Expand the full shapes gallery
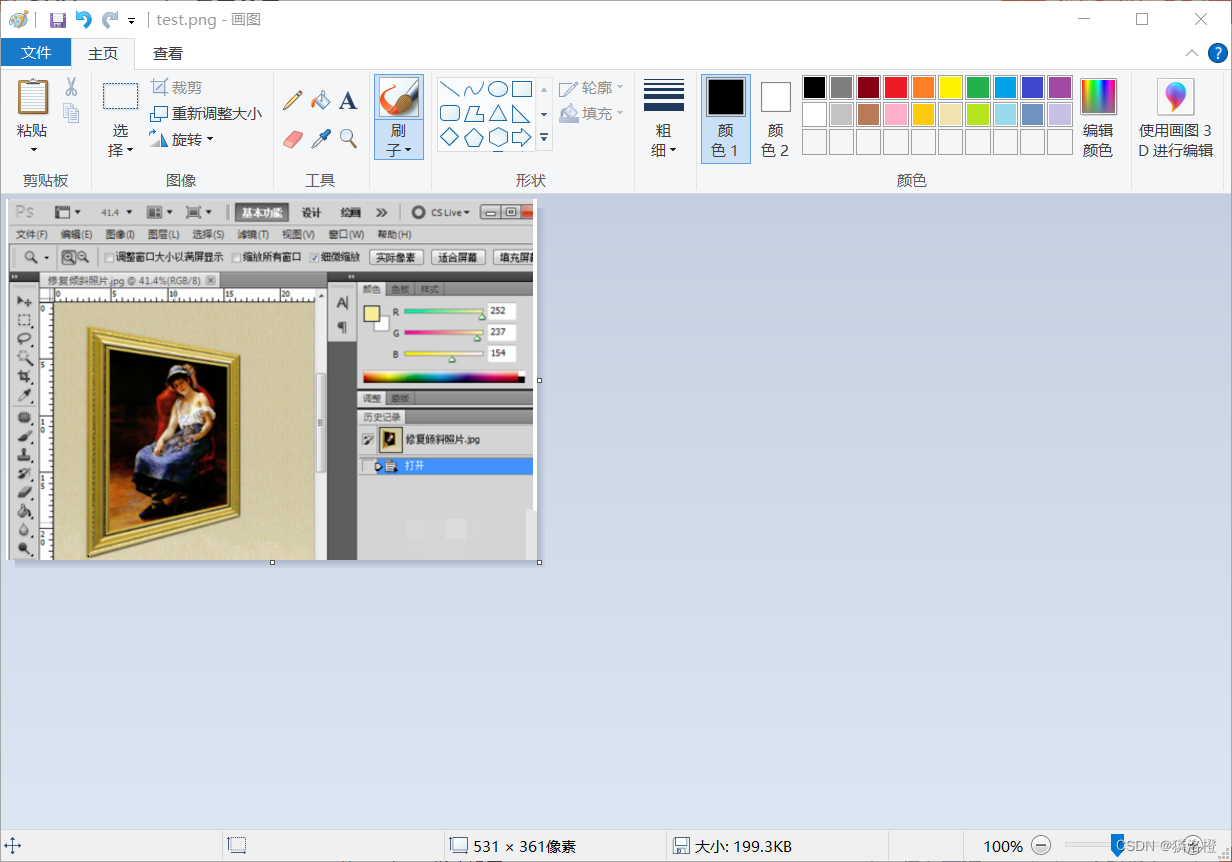Viewport: 1232px width, 862px height. [544, 138]
